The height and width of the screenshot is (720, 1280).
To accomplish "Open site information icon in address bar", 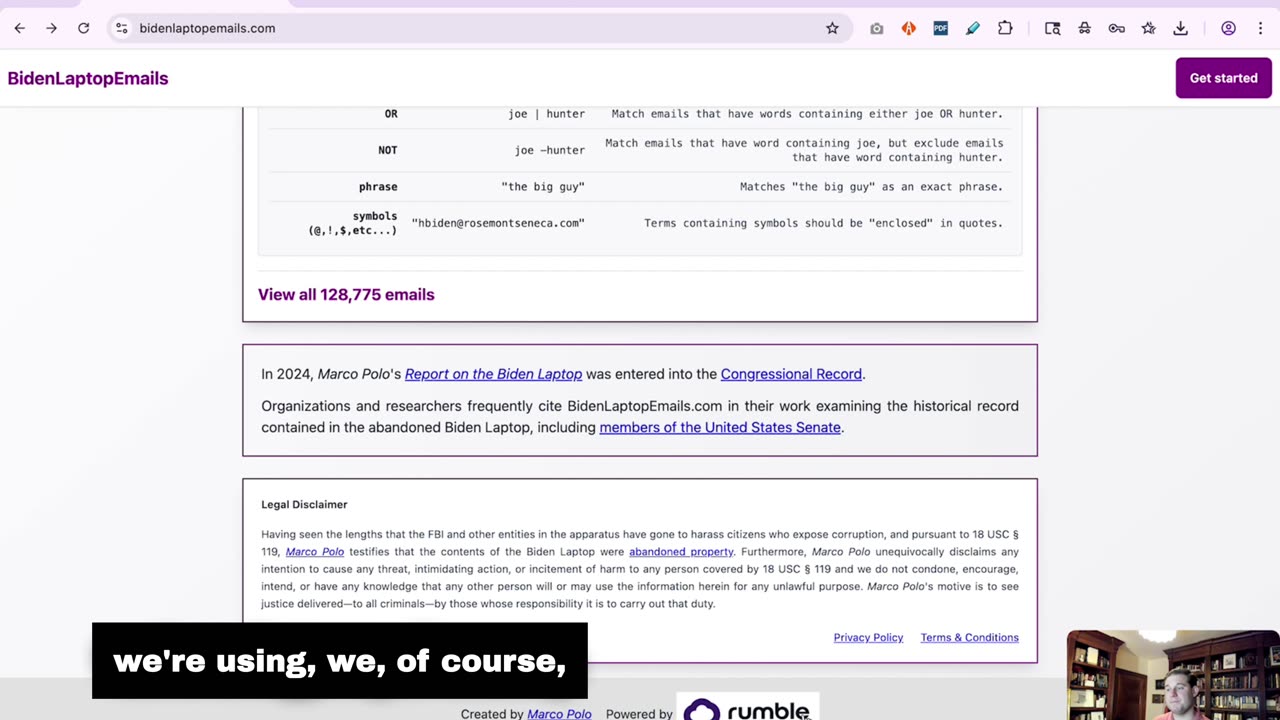I will pyautogui.click(x=122, y=28).
